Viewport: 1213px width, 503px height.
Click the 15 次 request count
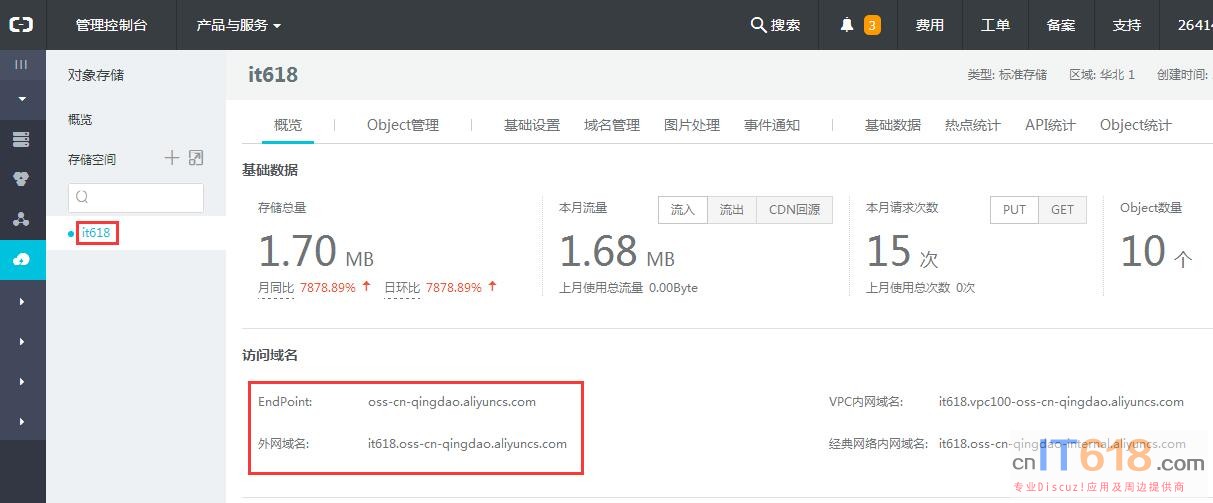(903, 252)
